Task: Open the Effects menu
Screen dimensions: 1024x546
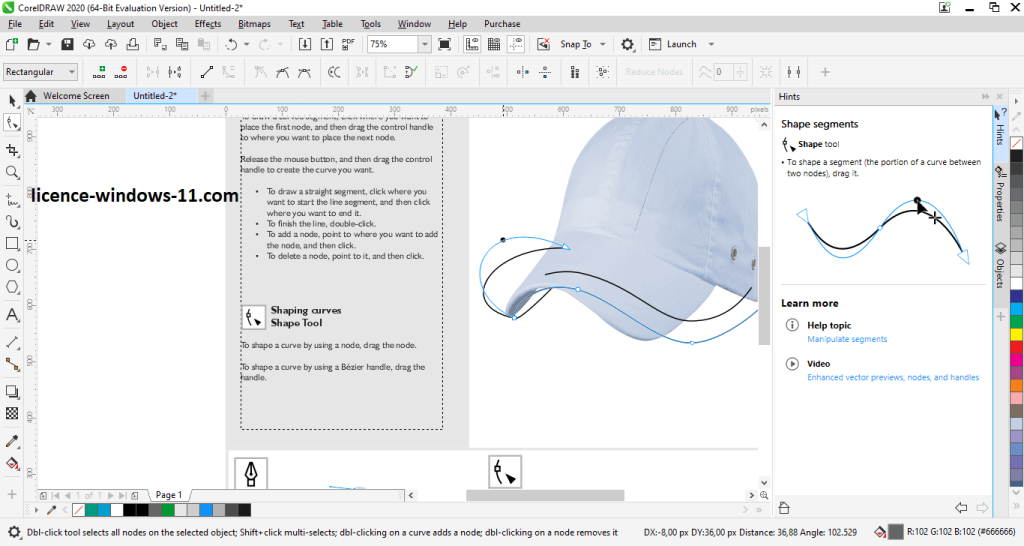Action: click(208, 23)
